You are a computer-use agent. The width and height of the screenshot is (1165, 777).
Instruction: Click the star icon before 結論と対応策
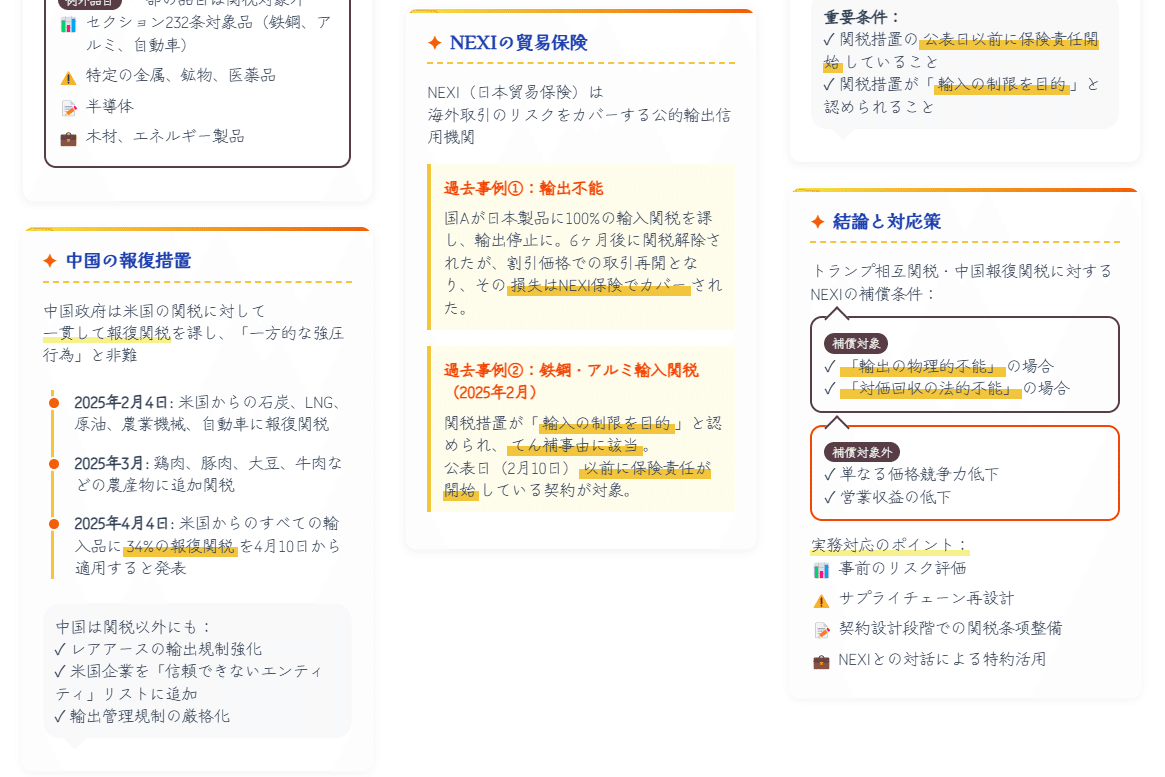[x=818, y=221]
